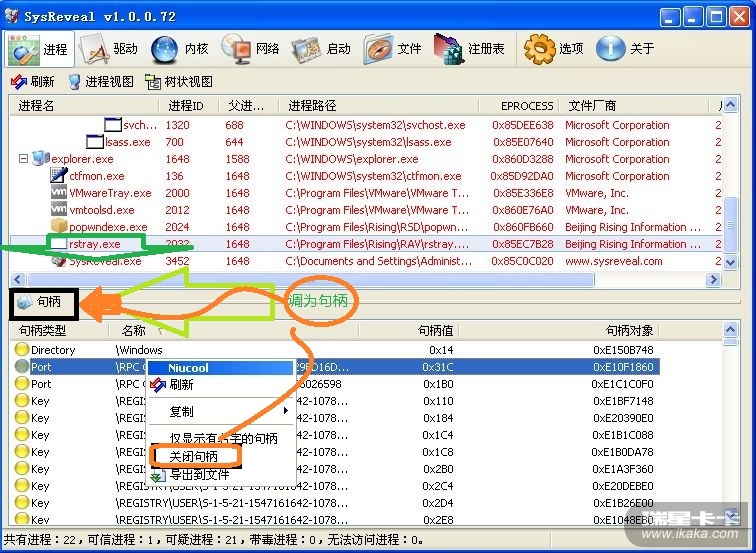This screenshot has width=756, height=553.
Task: Switch to 树状视图 tree view
Action: [179, 81]
